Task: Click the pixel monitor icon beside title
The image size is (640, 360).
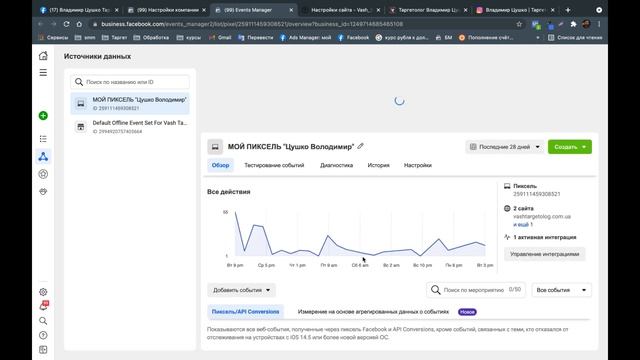Action: click(x=215, y=147)
